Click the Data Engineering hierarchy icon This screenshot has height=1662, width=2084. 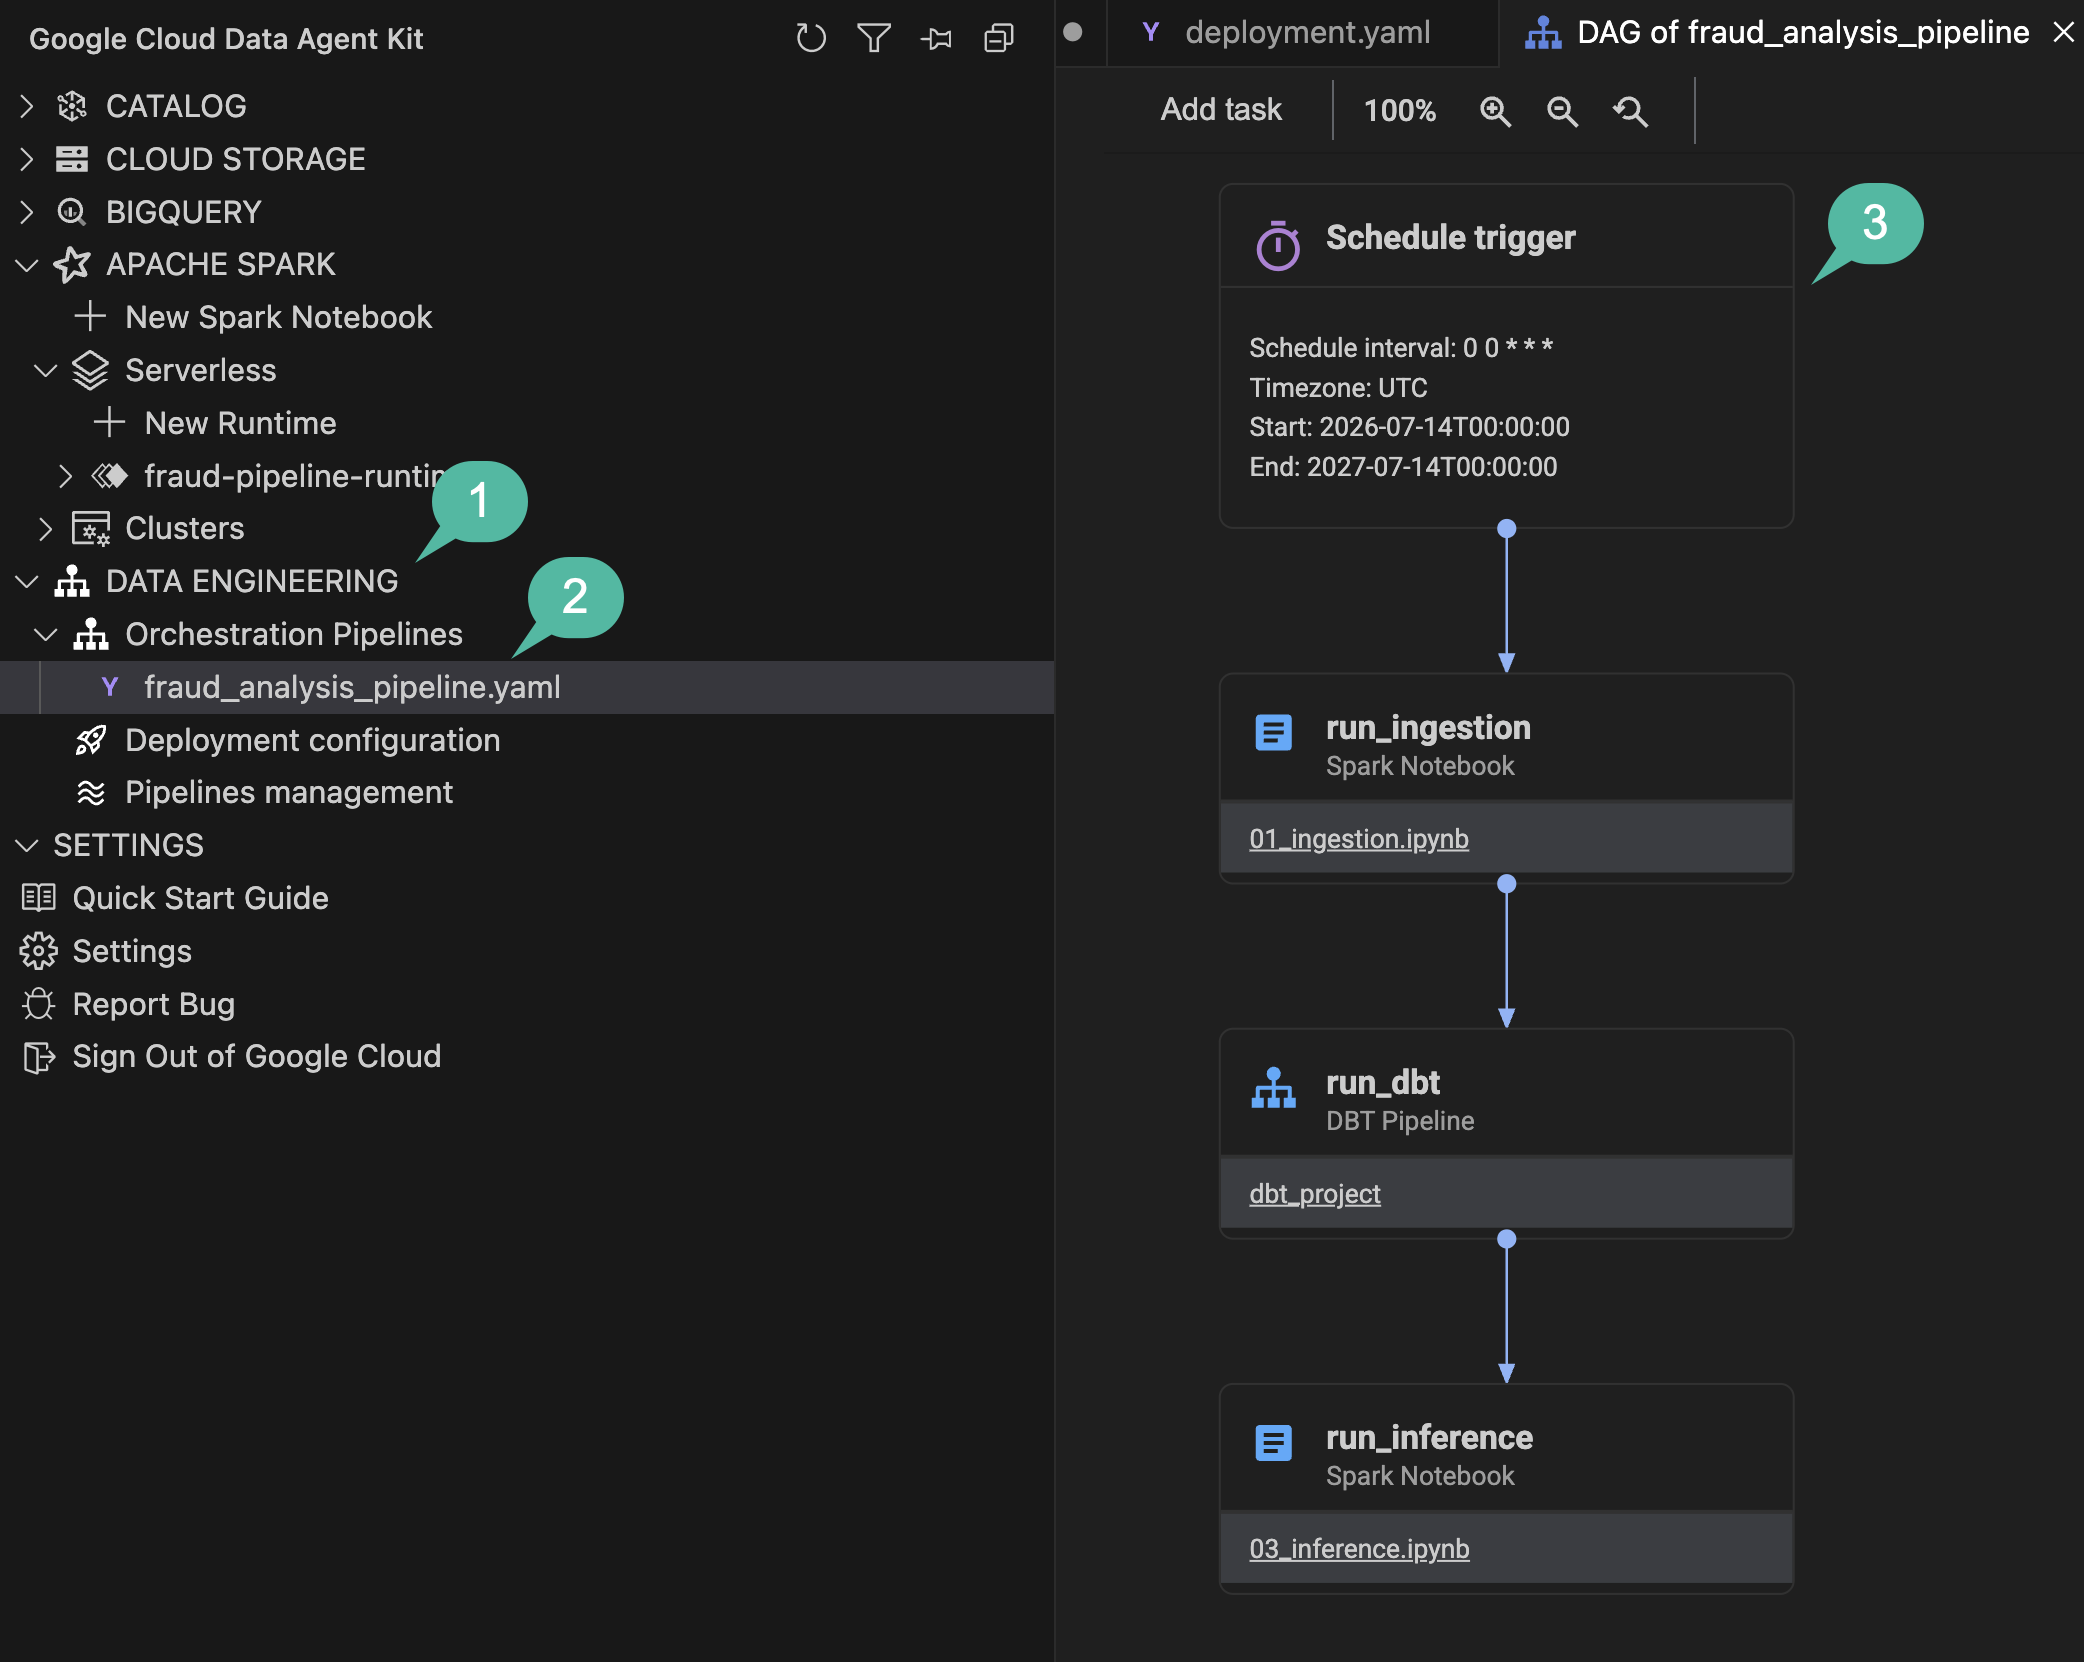72,581
